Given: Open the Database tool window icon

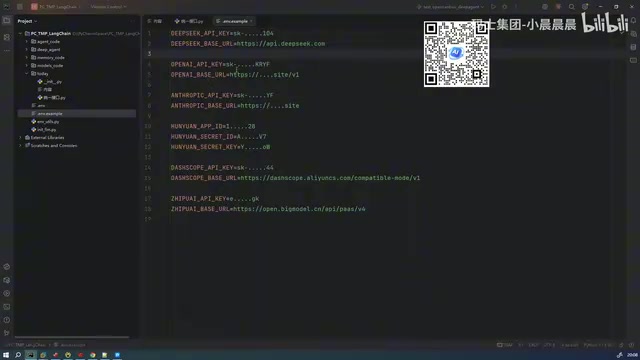Looking at the screenshot, I should (x=633, y=47).
